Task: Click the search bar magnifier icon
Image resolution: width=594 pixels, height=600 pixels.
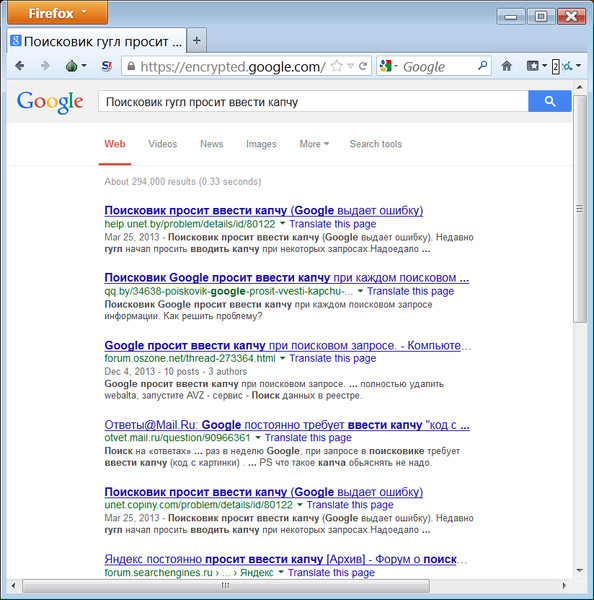Action: [483, 66]
